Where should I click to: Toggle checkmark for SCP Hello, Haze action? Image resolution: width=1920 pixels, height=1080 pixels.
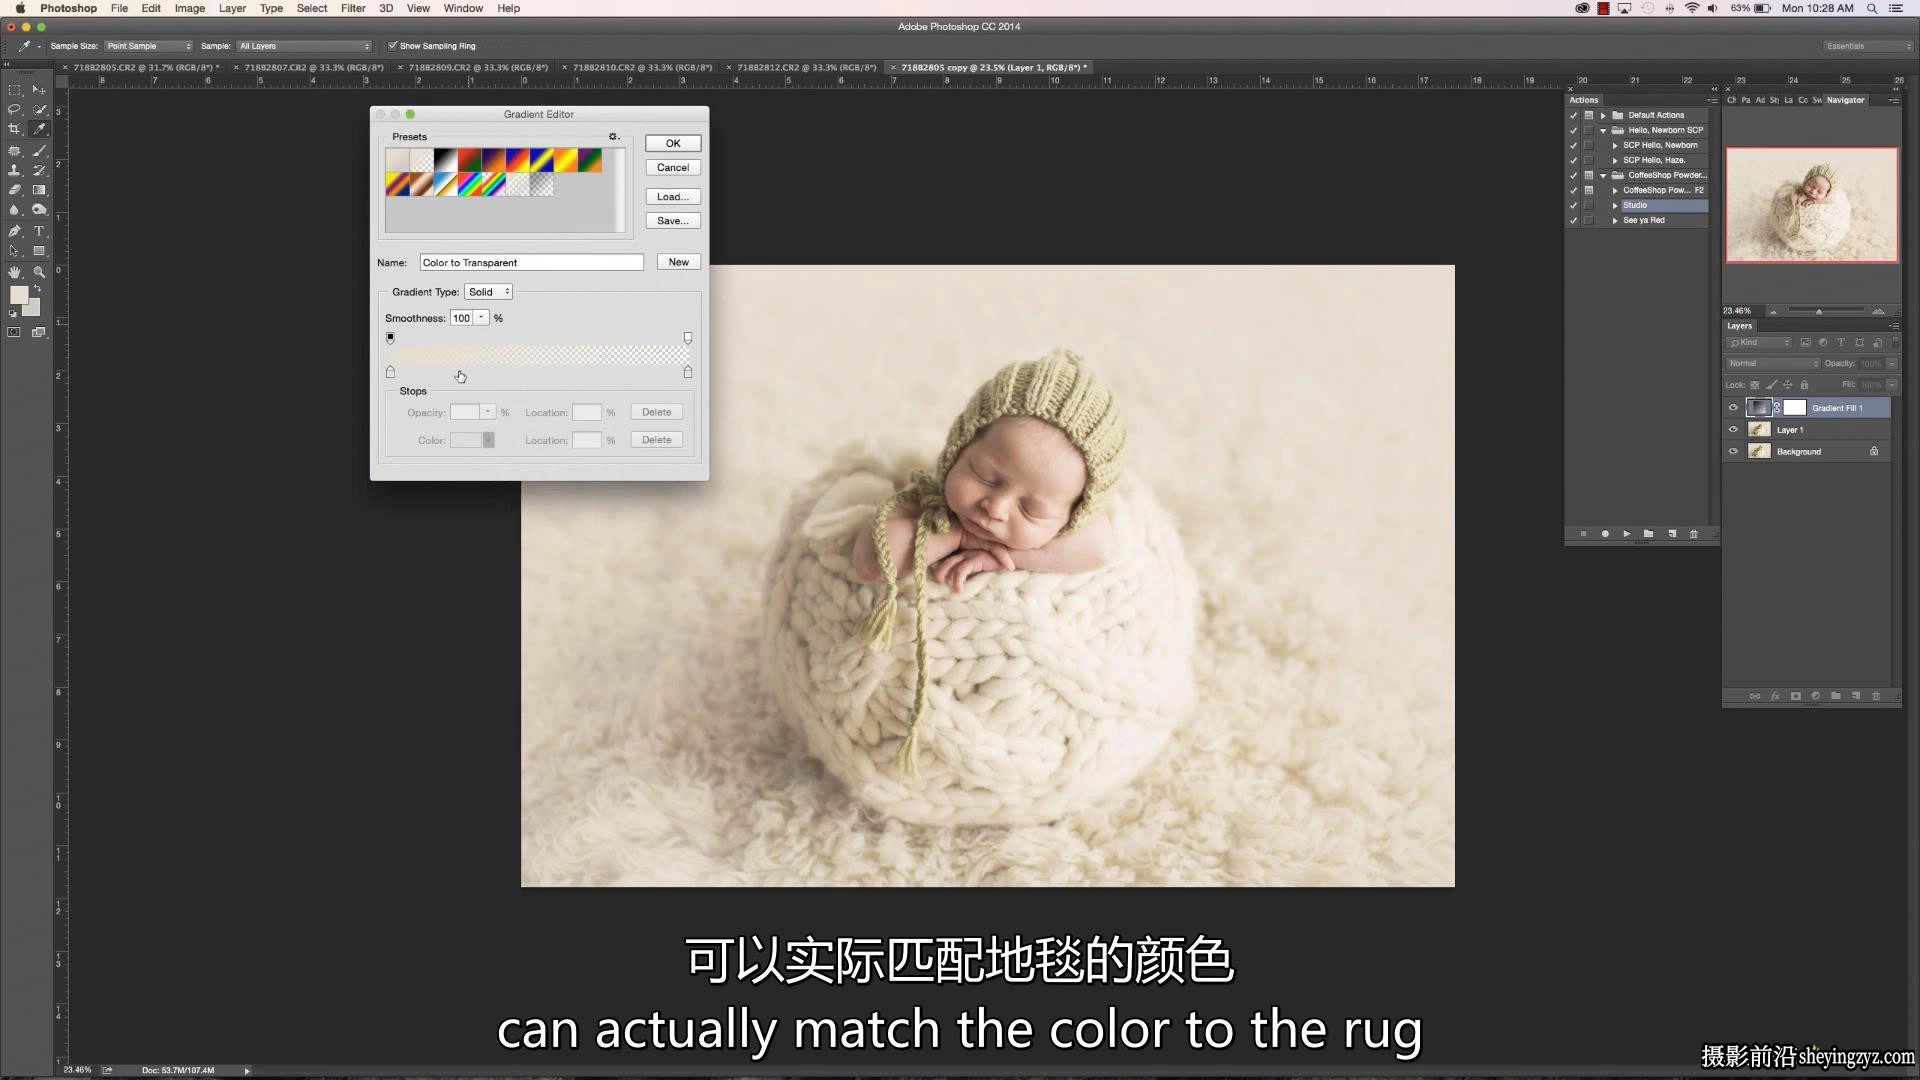coord(1574,160)
